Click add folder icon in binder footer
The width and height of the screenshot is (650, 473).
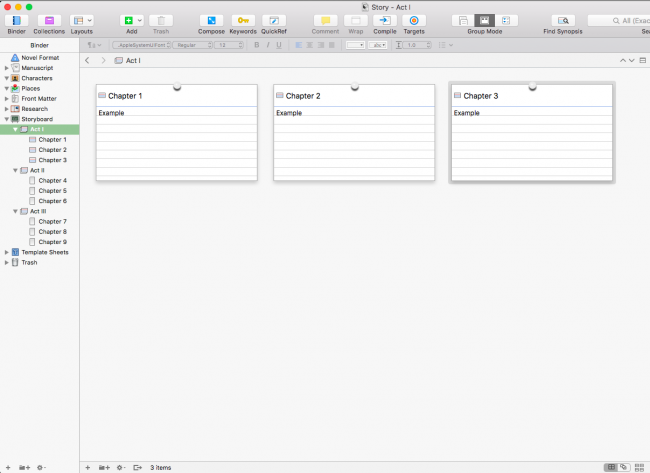coord(24,468)
